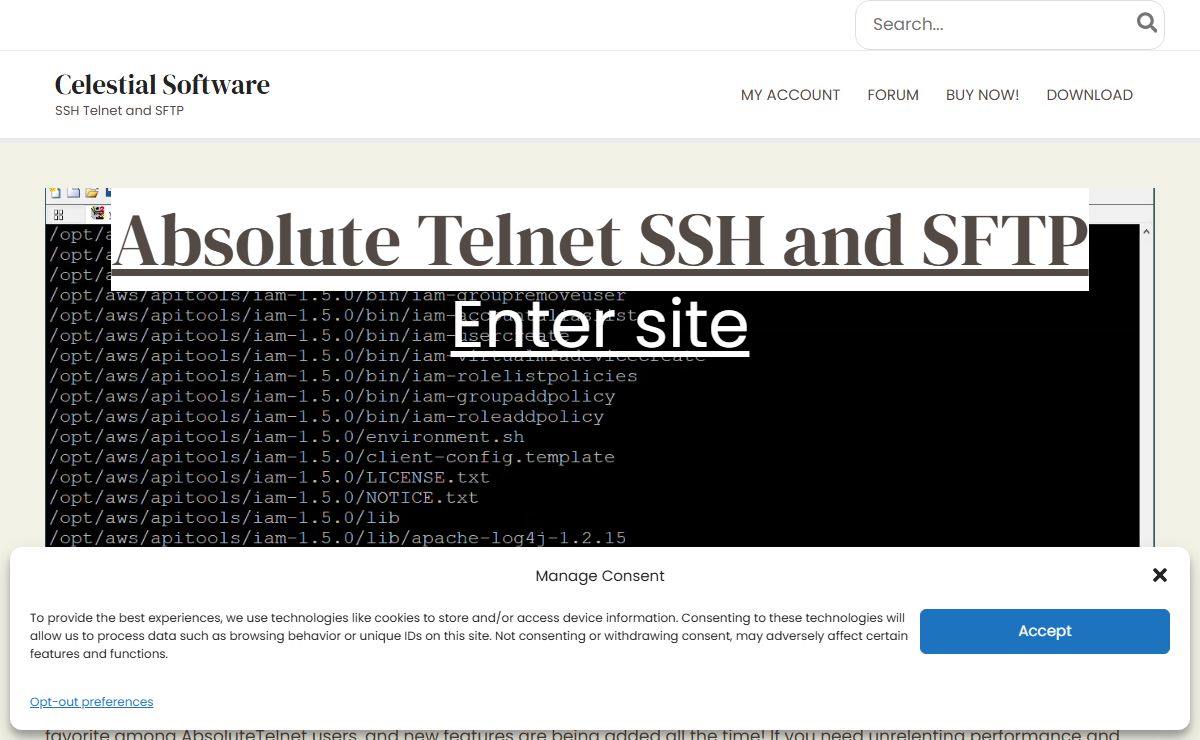Open Opt-out preferences link
The height and width of the screenshot is (740, 1200).
91,702
